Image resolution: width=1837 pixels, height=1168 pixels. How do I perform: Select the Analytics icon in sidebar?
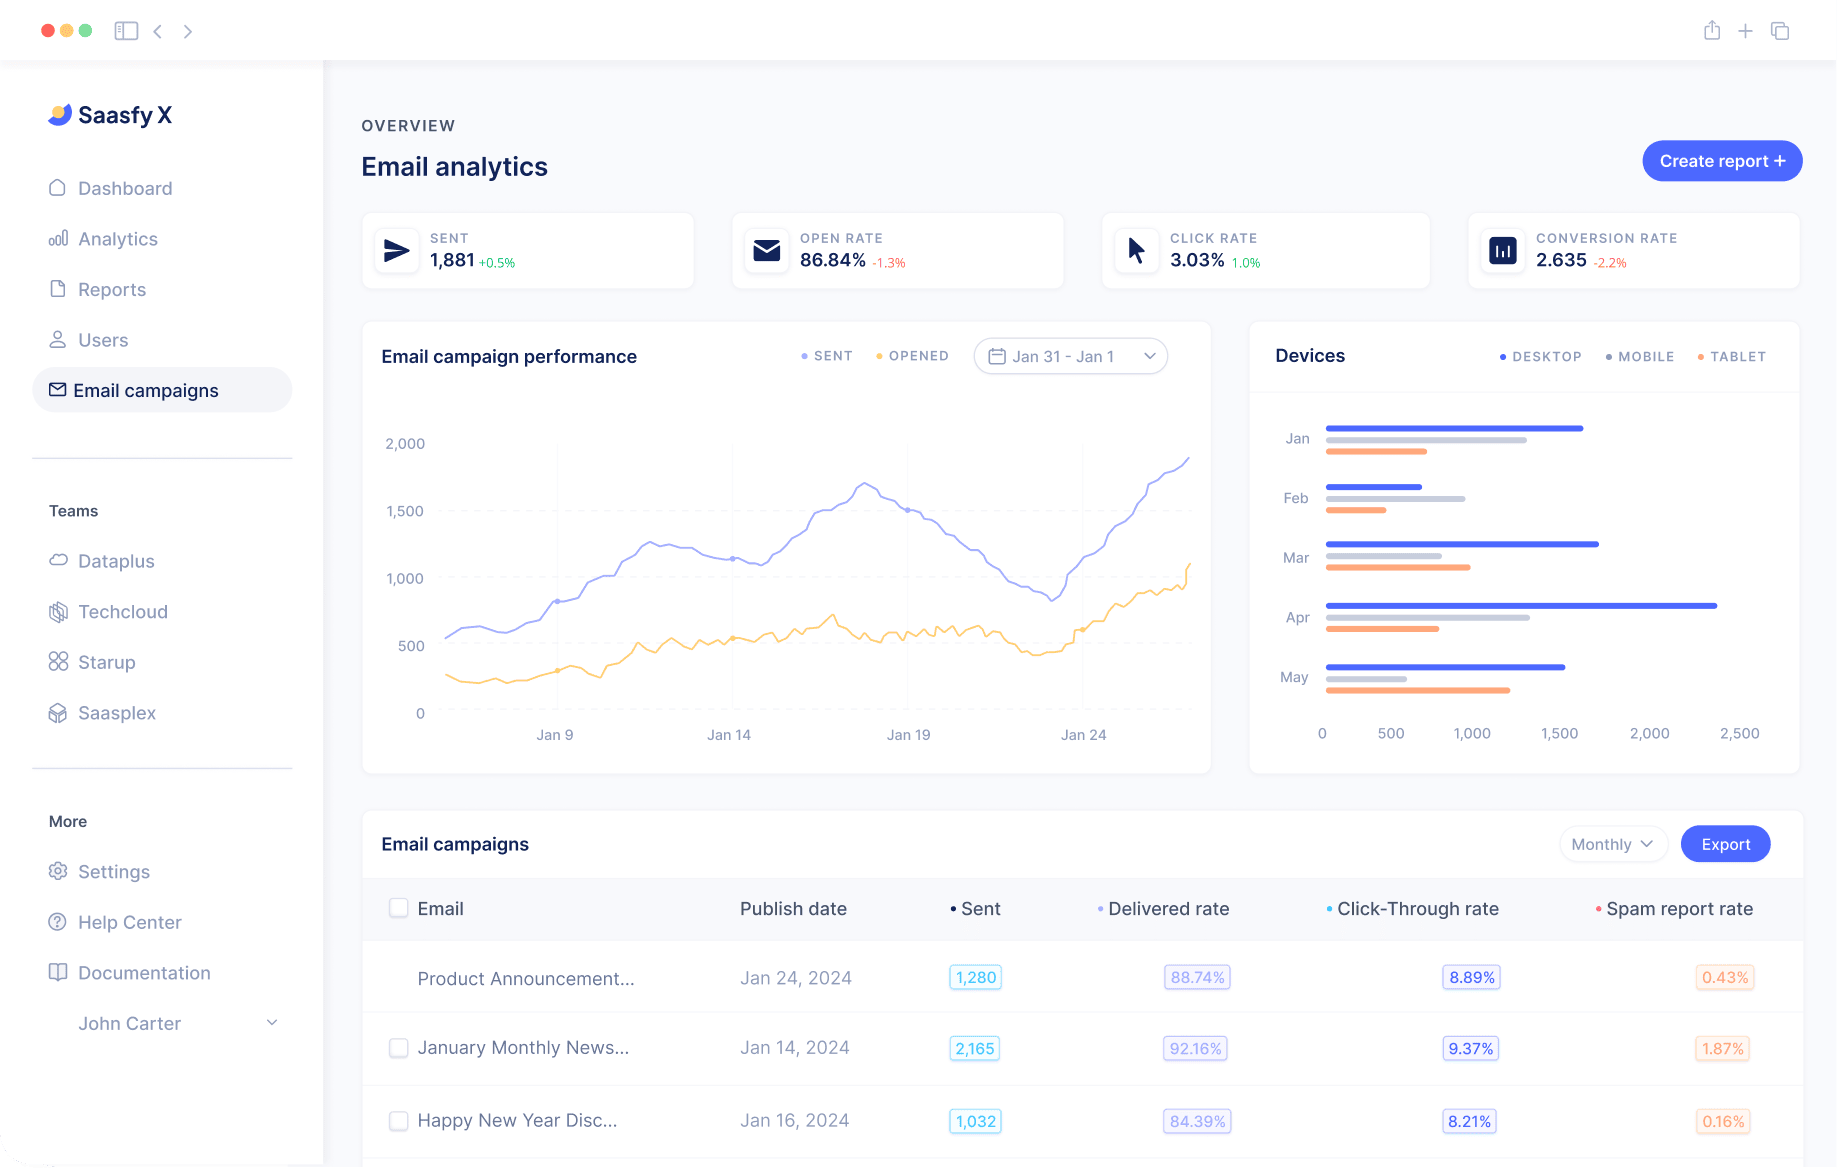click(x=59, y=238)
